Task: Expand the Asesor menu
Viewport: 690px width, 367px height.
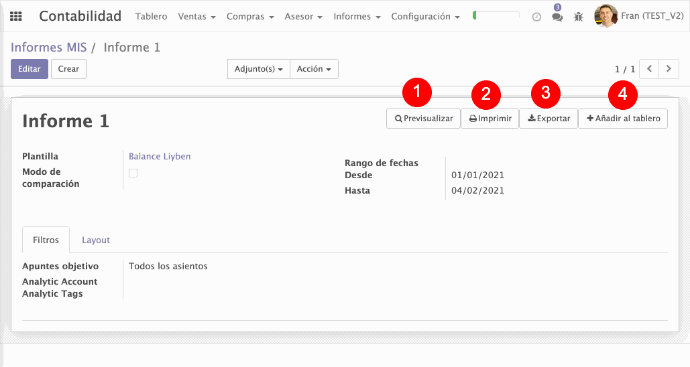Action: [303, 17]
